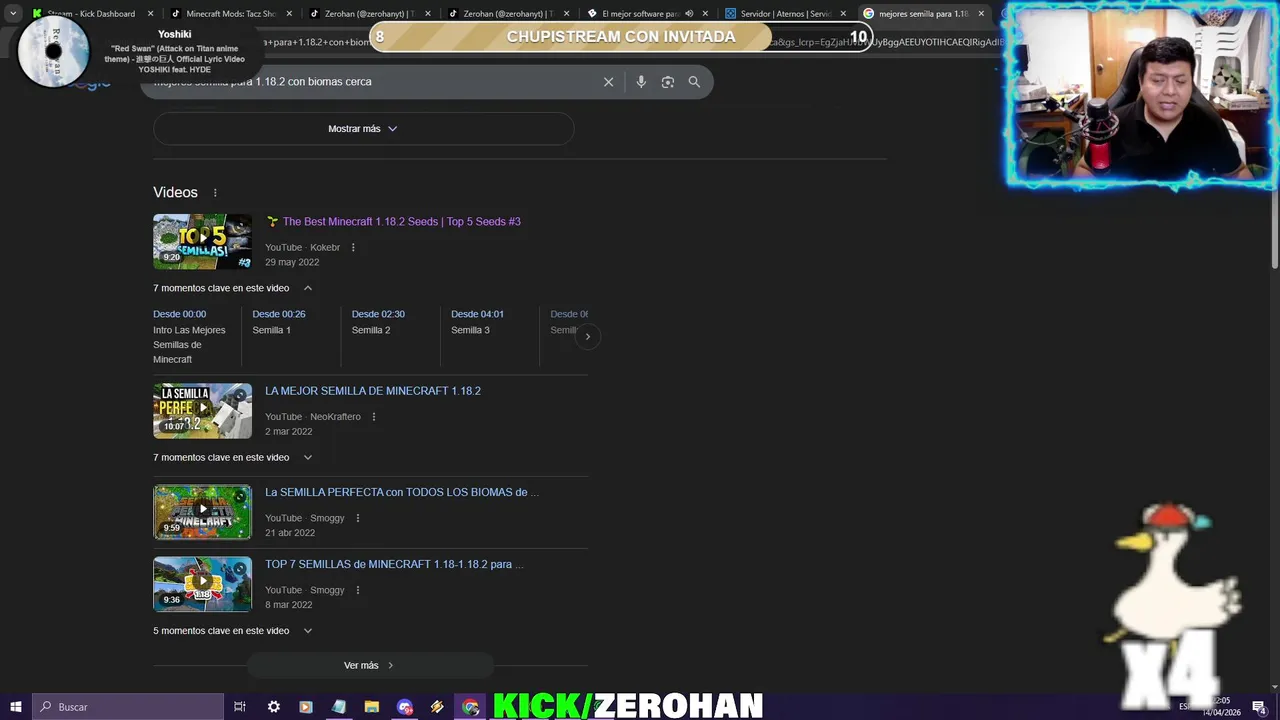Open LA MEJOR SEMILLA DE MINECRAFT 1.18.2 link

[x=373, y=391]
